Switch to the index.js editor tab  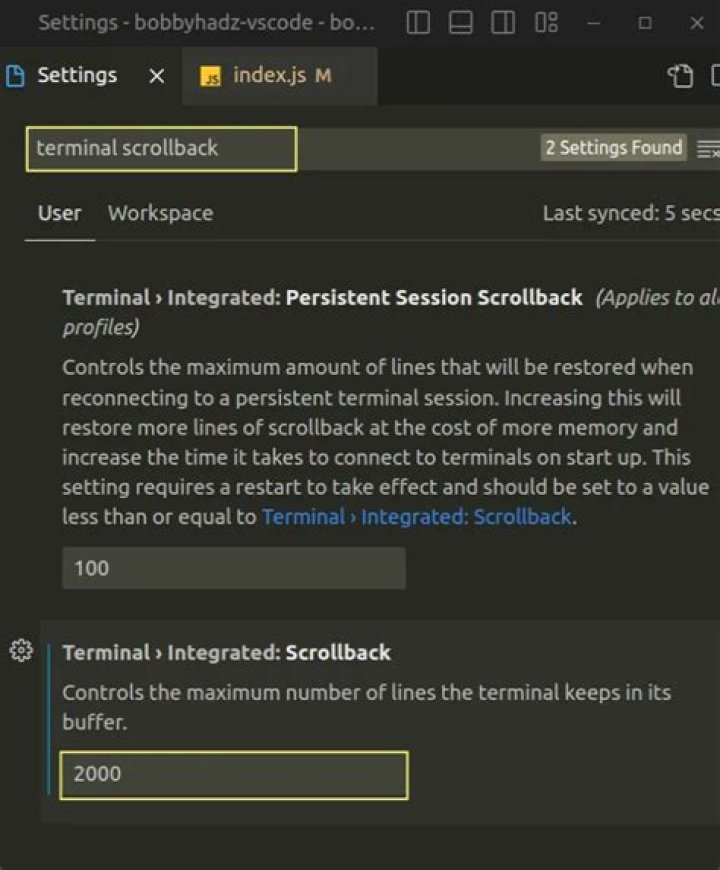pyautogui.click(x=280, y=75)
